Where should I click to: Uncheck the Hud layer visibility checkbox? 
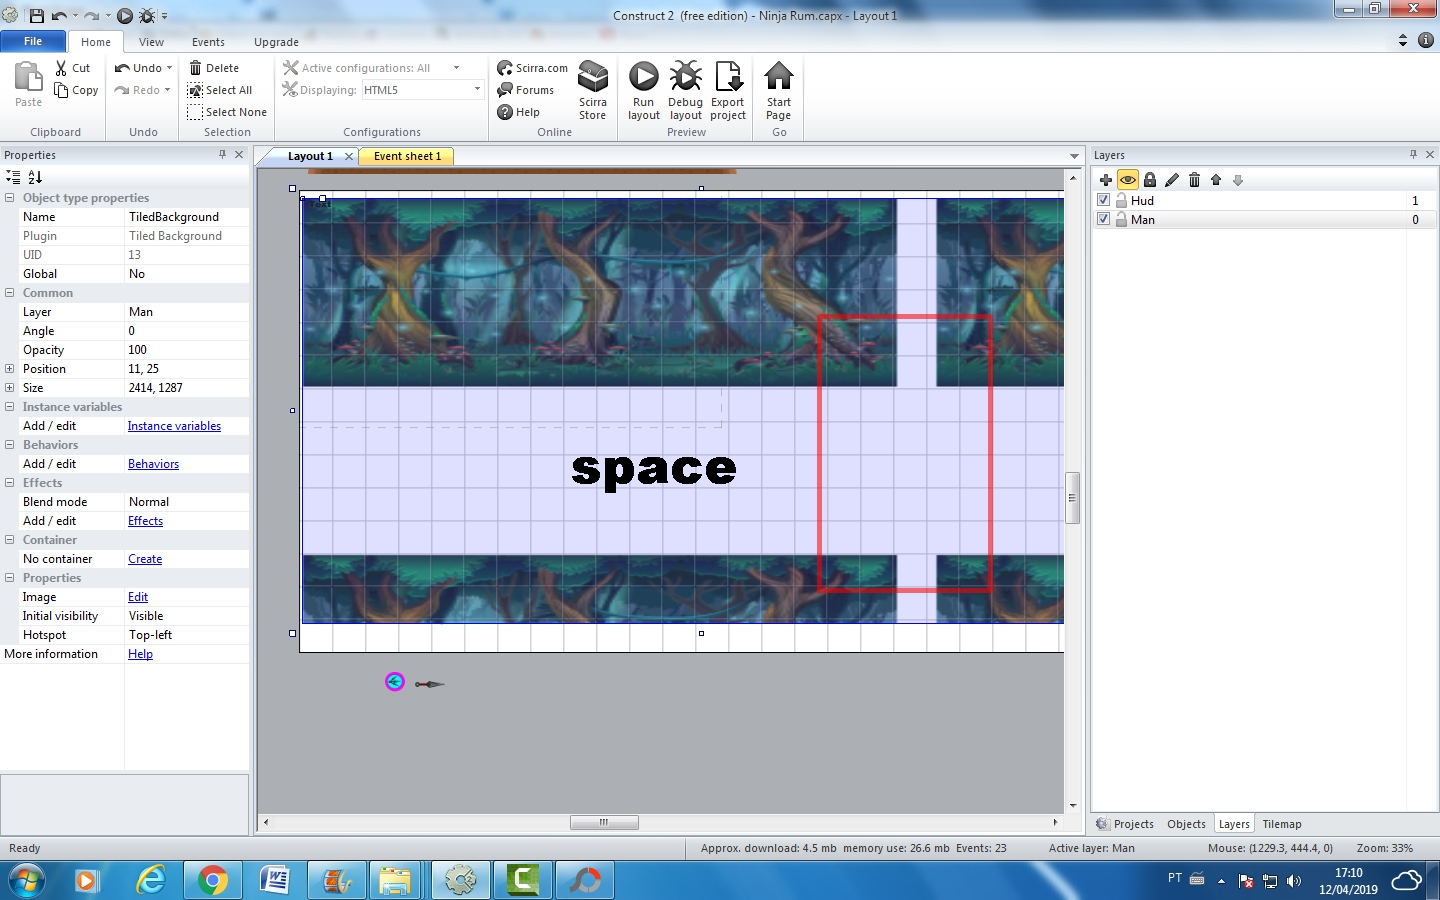[x=1104, y=200]
